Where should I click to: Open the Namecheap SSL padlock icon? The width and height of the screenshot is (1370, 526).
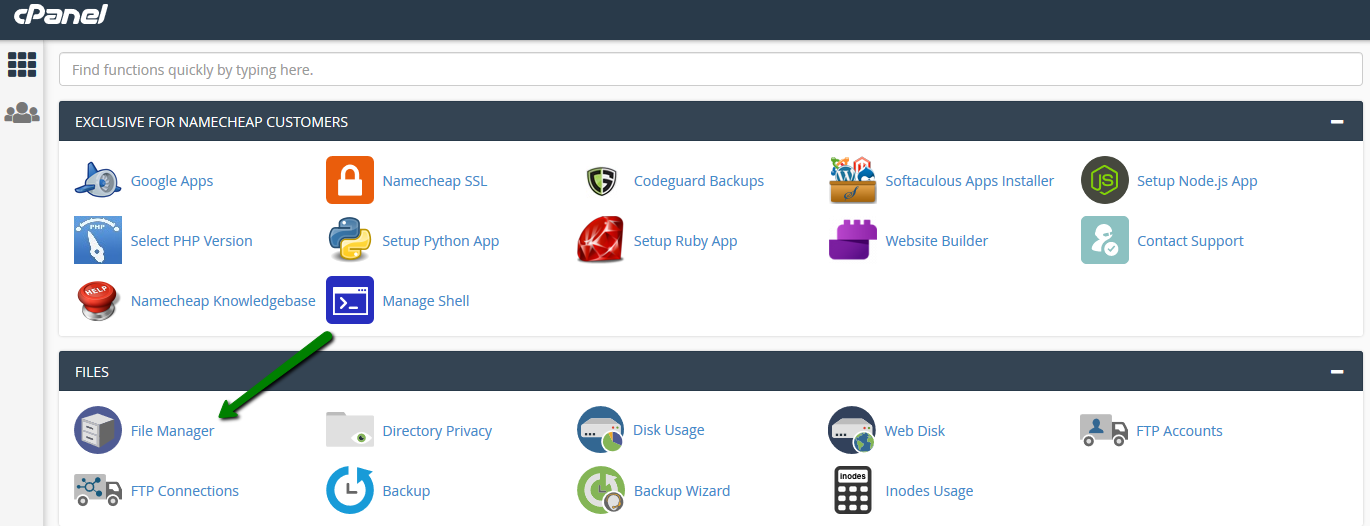350,181
